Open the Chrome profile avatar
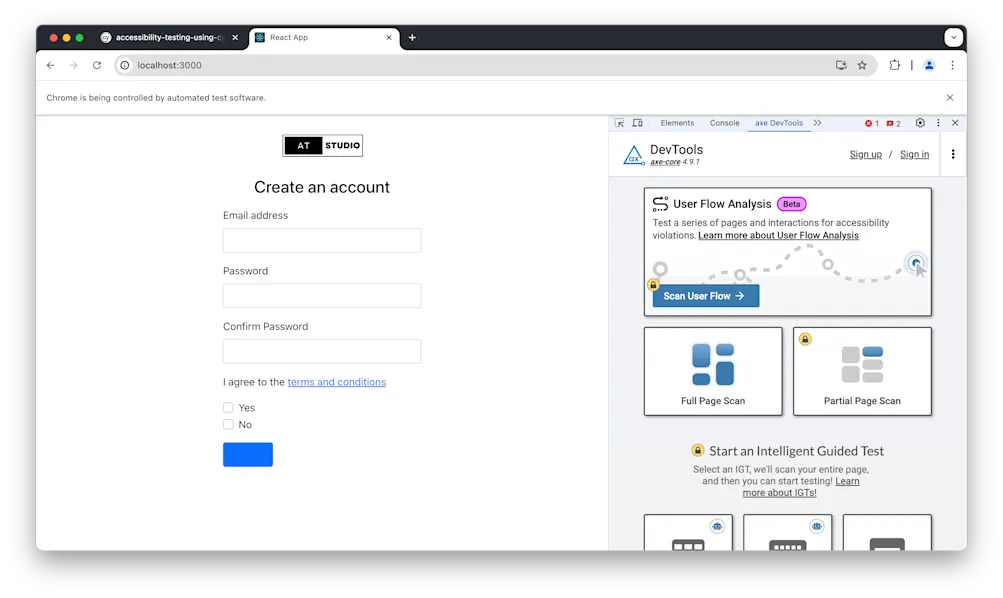 929,65
